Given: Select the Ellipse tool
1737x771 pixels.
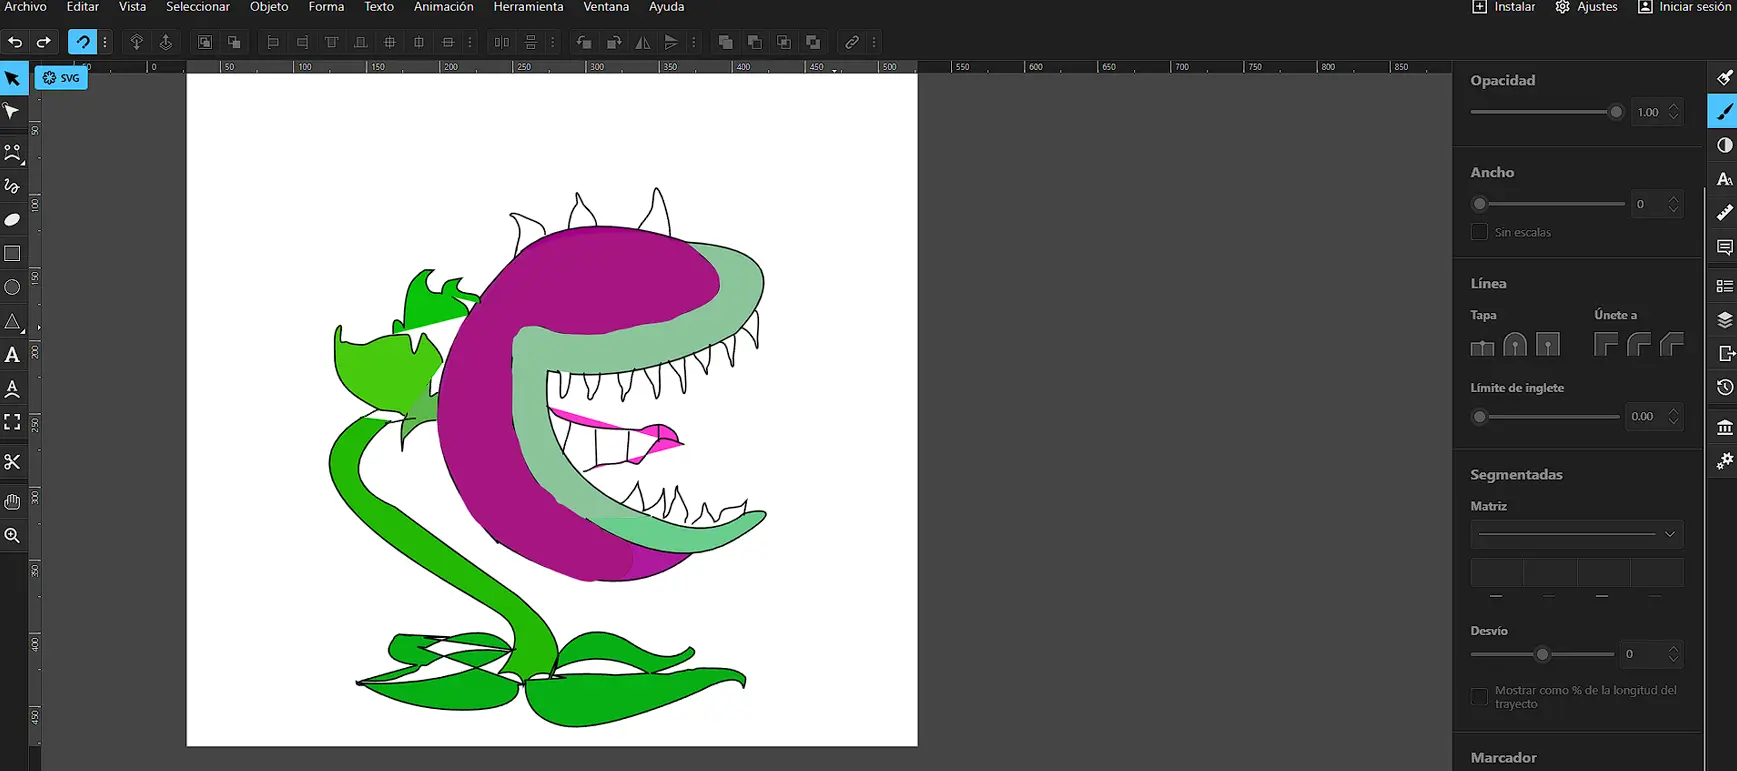Looking at the screenshot, I should (x=12, y=288).
